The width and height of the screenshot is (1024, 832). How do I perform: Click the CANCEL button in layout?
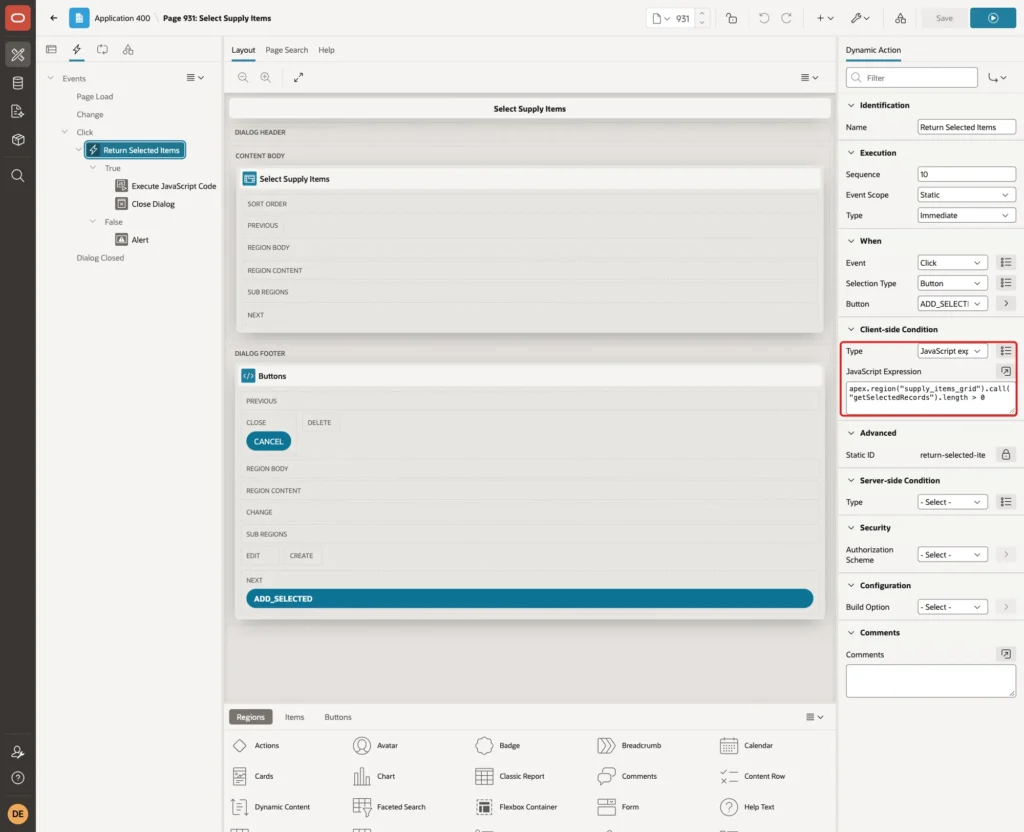coord(268,441)
